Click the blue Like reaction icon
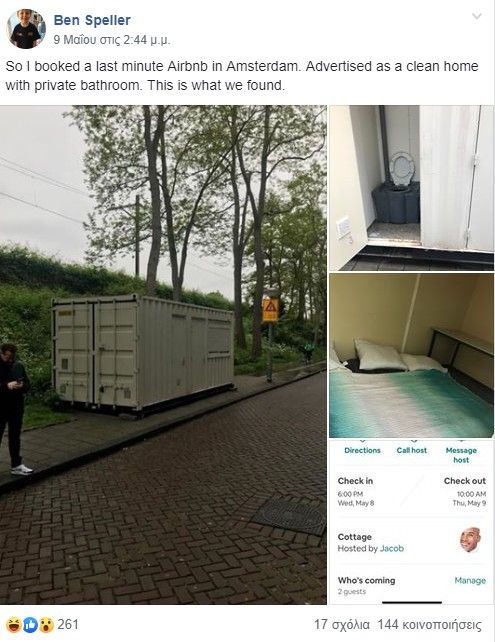Viewport: 495px width, 642px height. (30, 625)
